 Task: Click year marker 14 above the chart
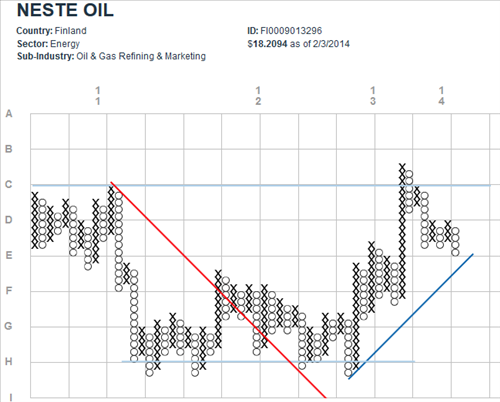coord(441,96)
